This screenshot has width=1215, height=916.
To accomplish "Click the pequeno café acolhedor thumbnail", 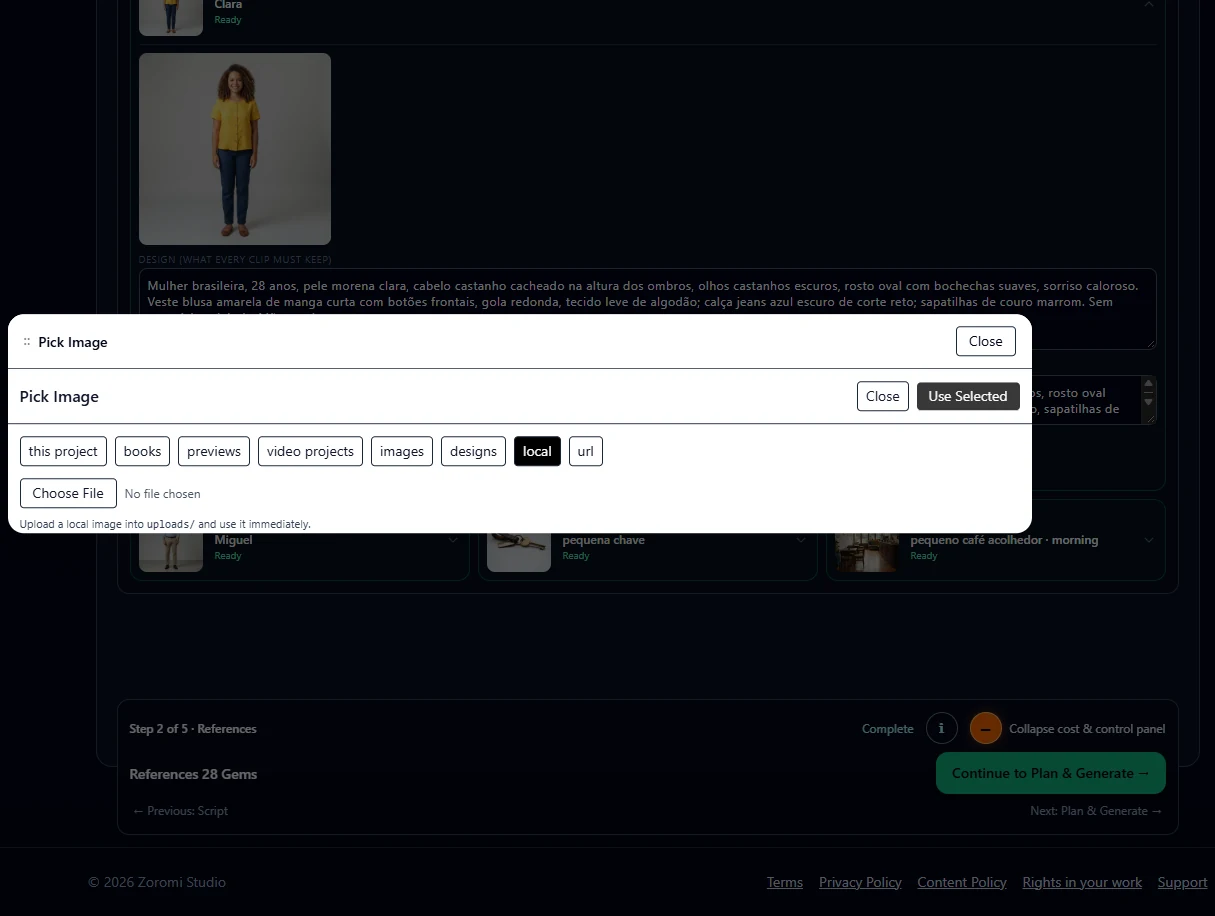I will [867, 552].
